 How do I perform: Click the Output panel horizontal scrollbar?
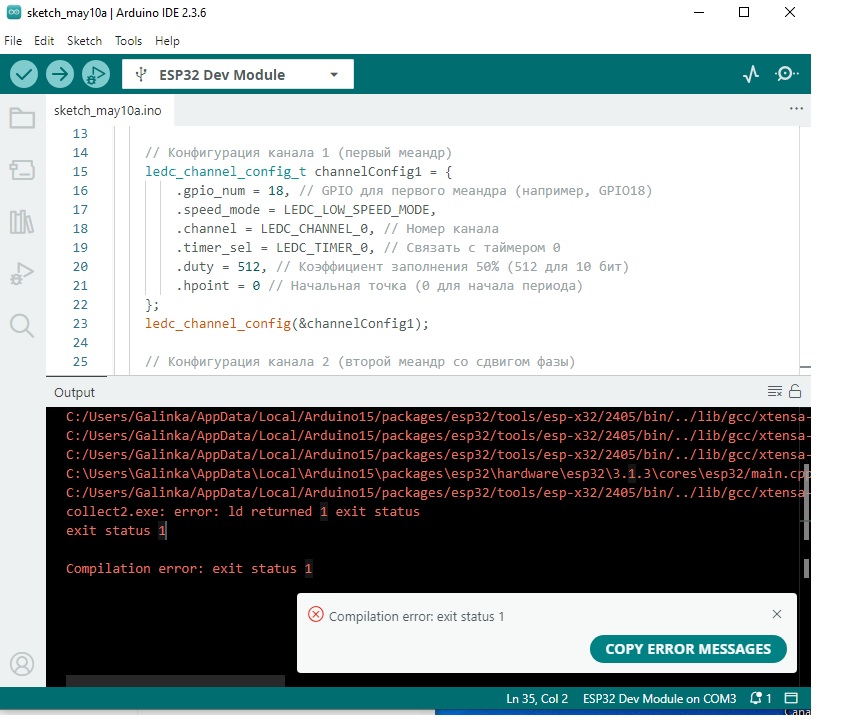point(175,681)
